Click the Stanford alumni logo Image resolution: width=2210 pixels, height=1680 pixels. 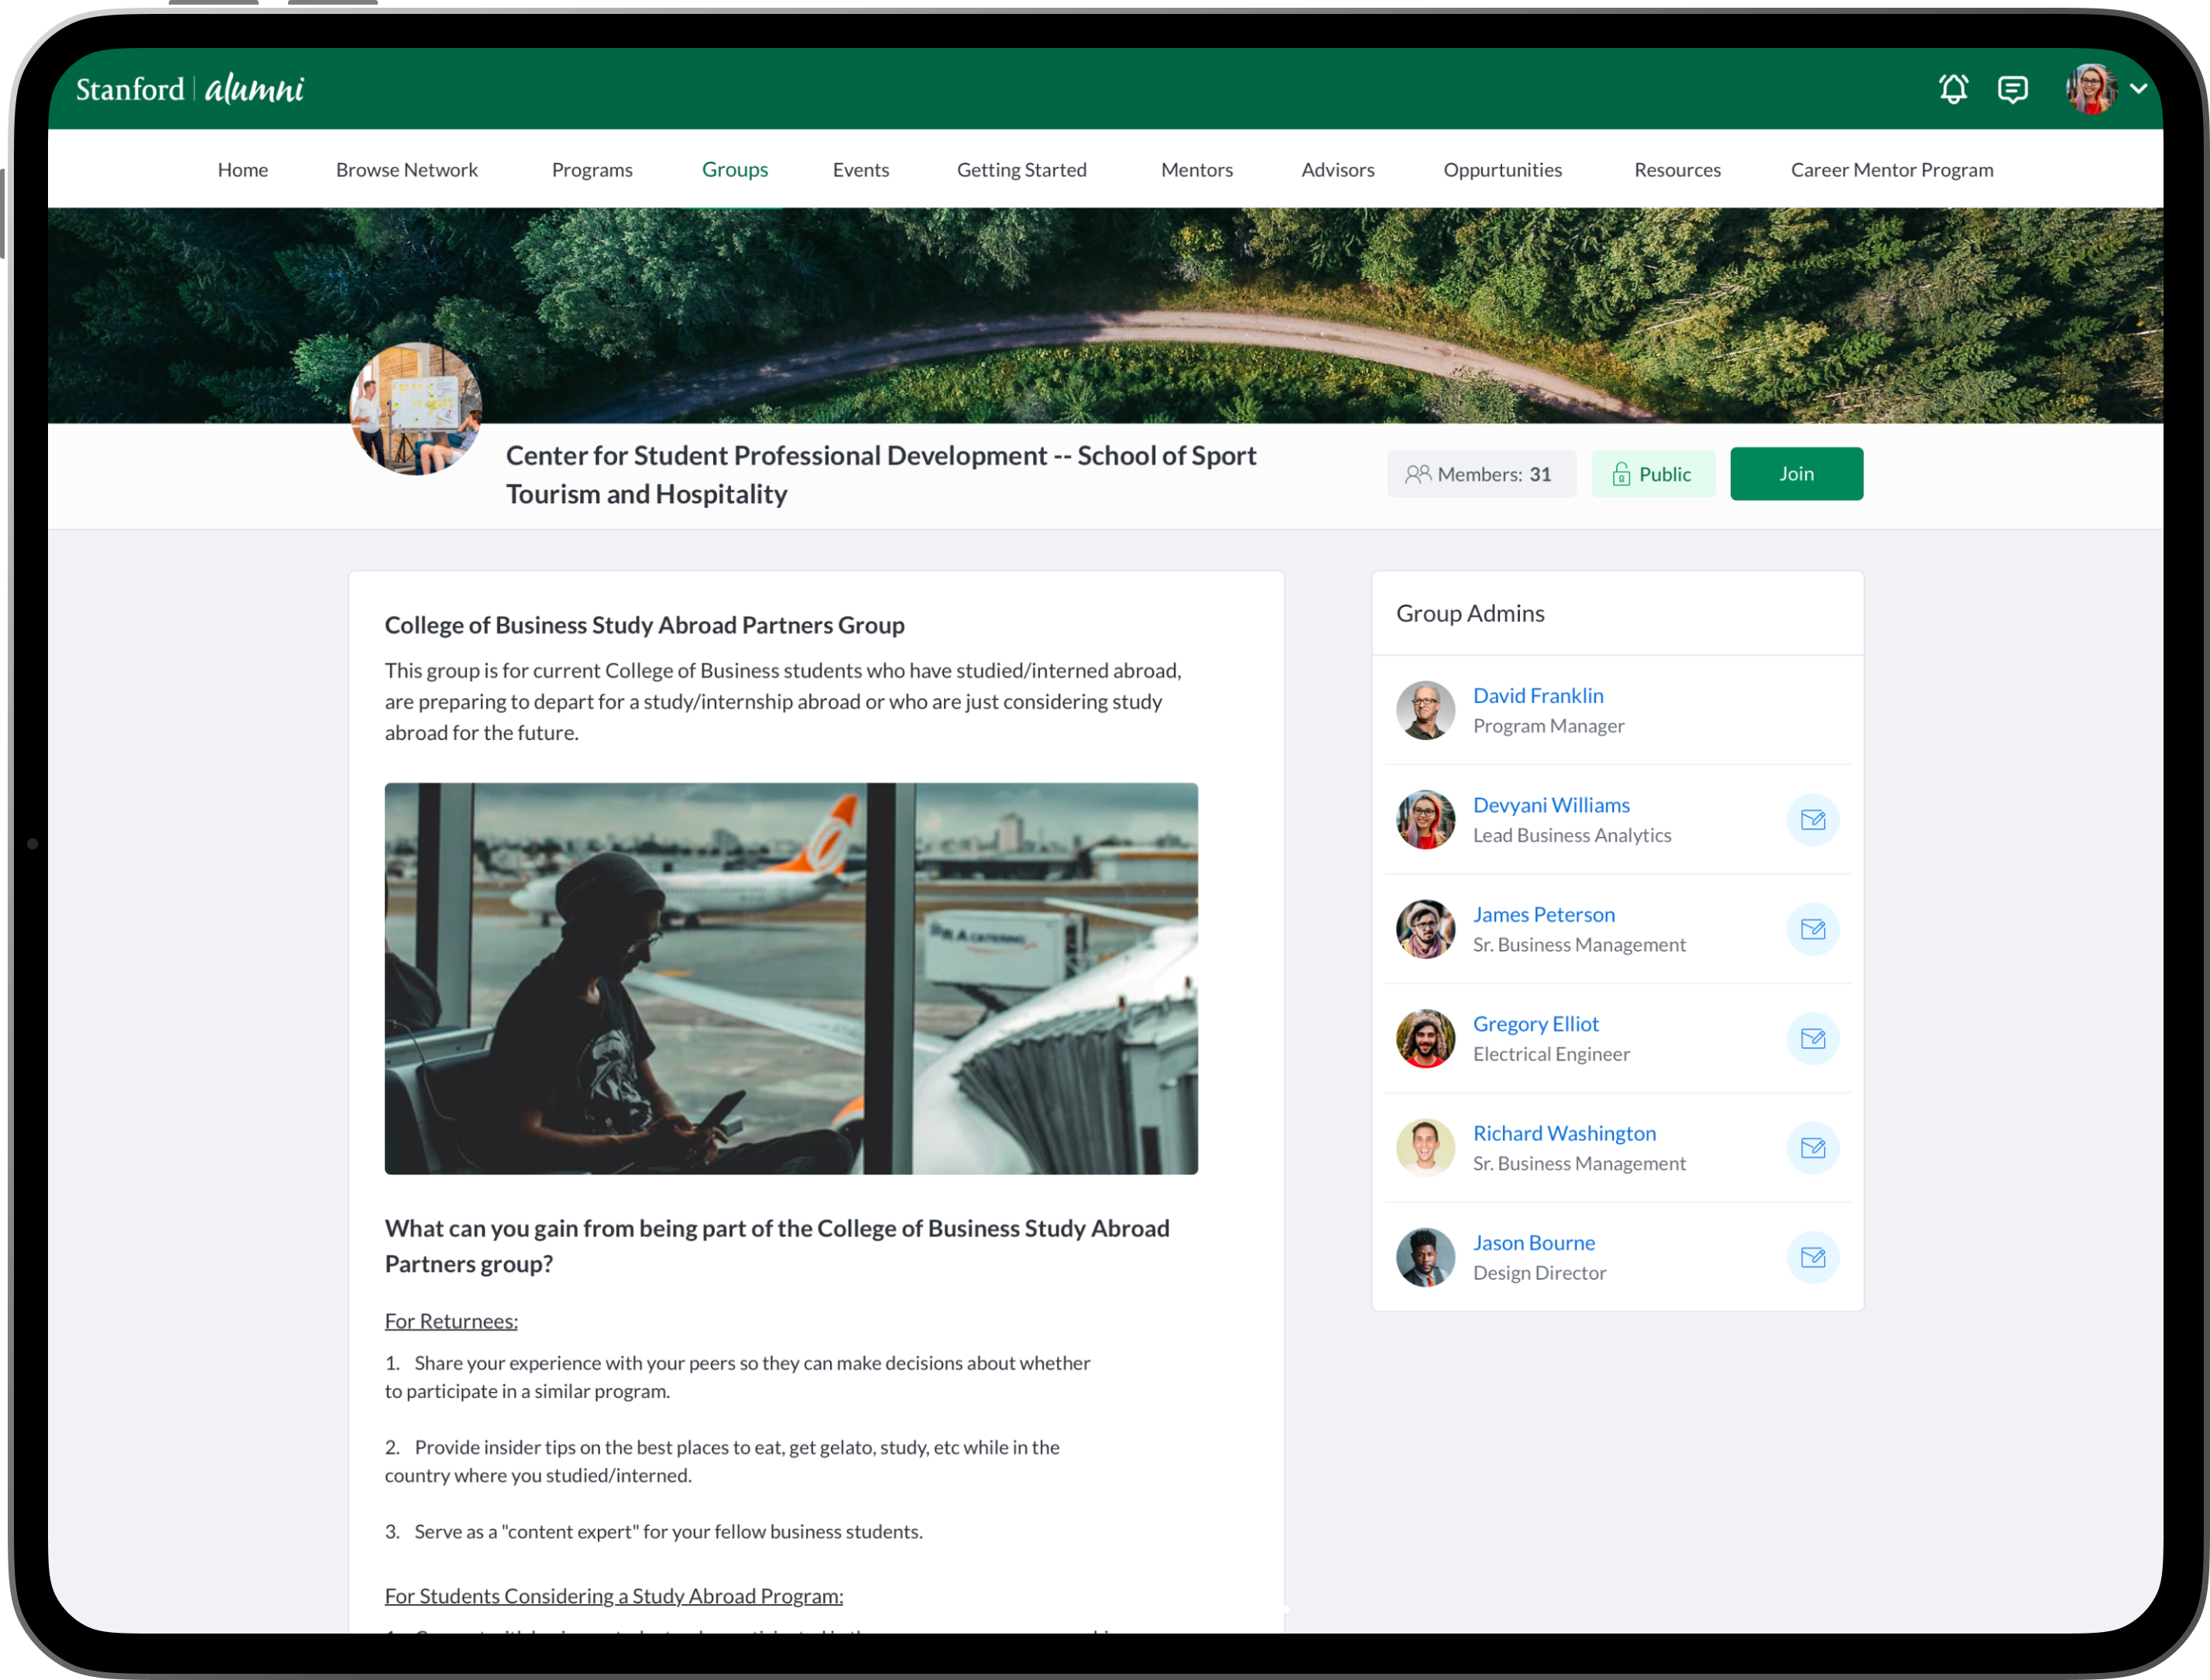pos(190,89)
